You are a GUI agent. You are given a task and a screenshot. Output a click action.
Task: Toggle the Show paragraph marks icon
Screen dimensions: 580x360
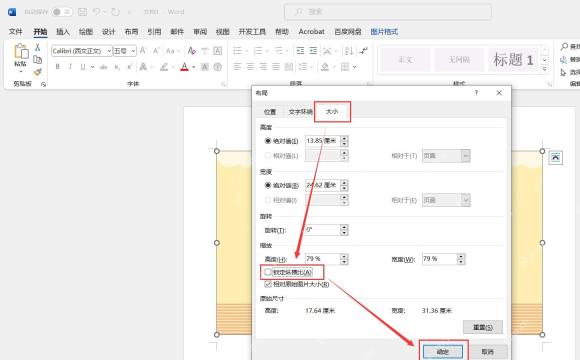coord(364,51)
